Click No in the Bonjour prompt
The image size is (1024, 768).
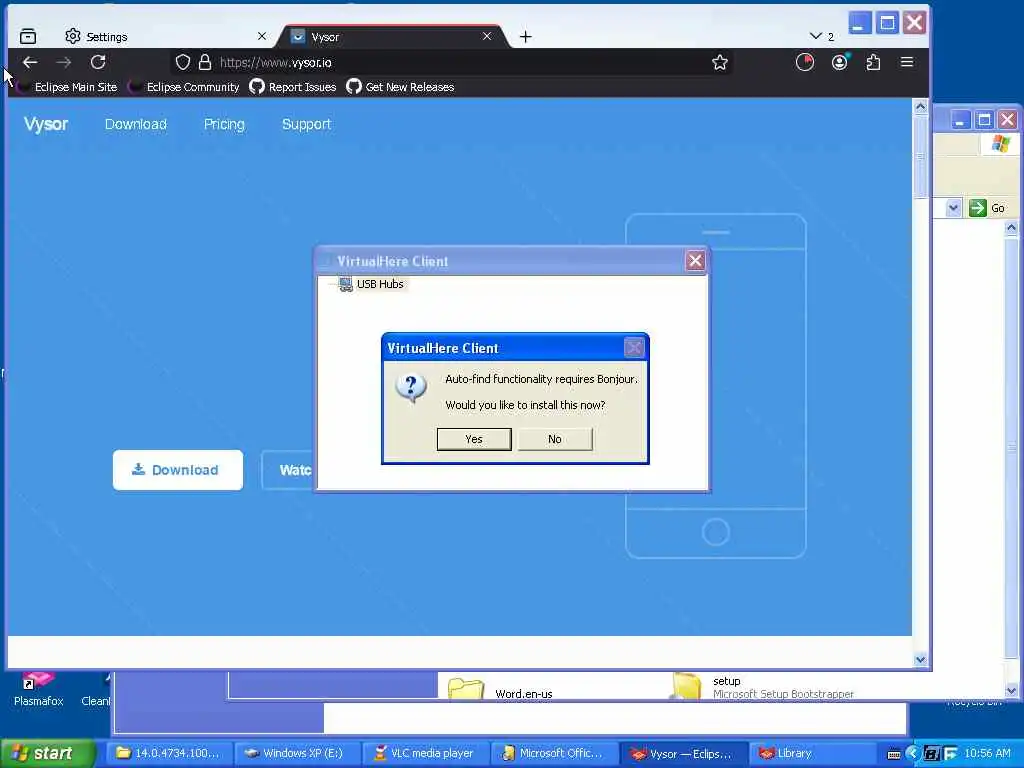coord(554,439)
